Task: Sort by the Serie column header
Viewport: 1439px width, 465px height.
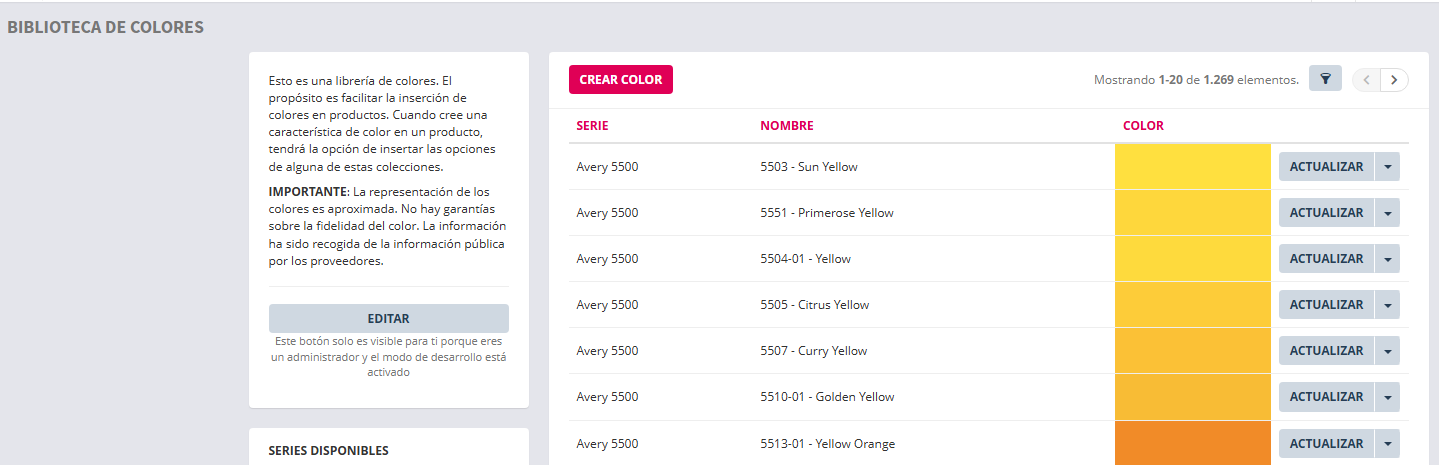Action: (x=592, y=126)
